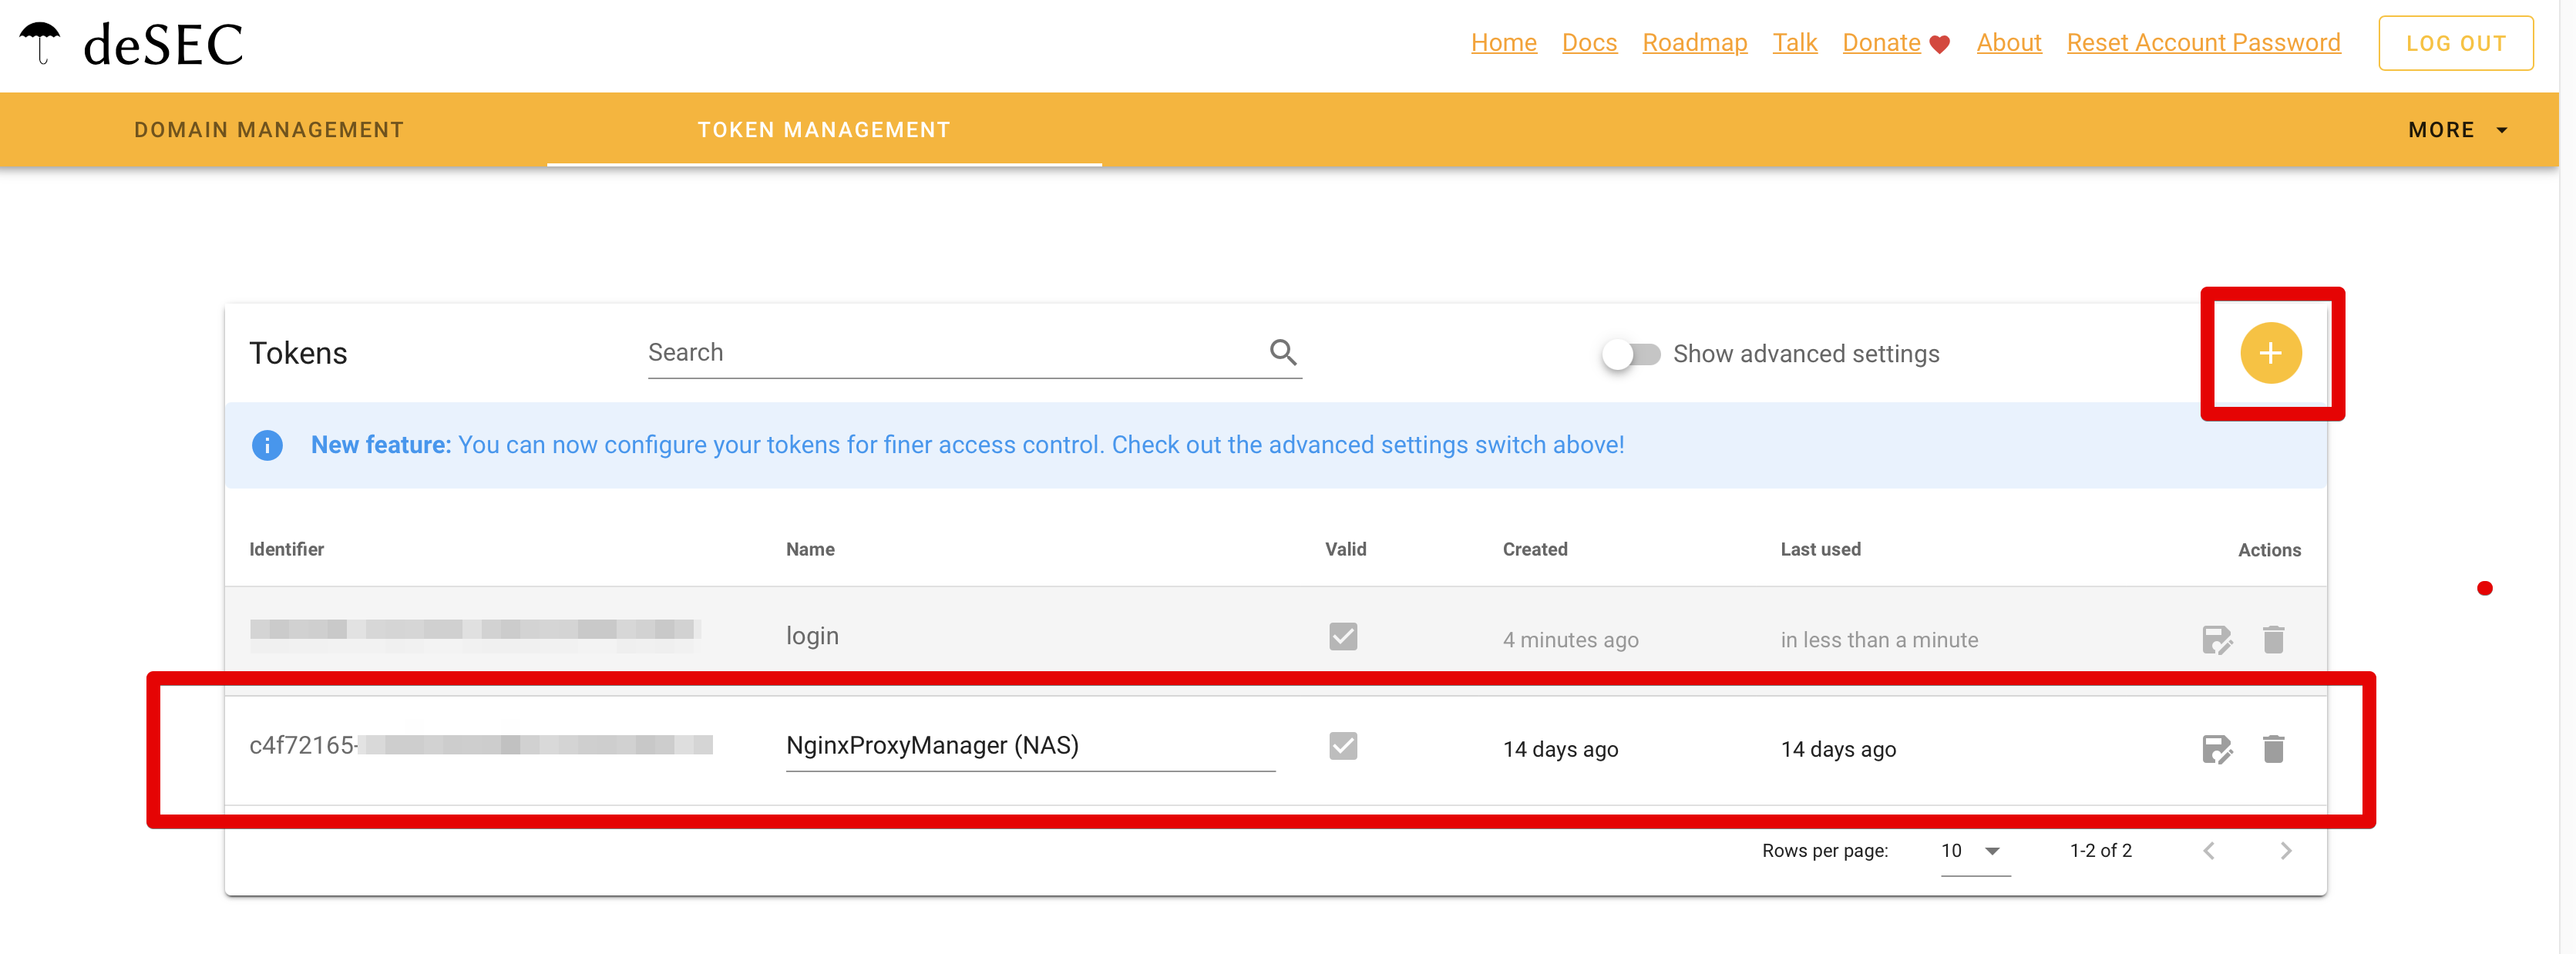Screen dimensions: 2576x954
Task: Go to previous page chevron
Action: pyautogui.click(x=2209, y=851)
